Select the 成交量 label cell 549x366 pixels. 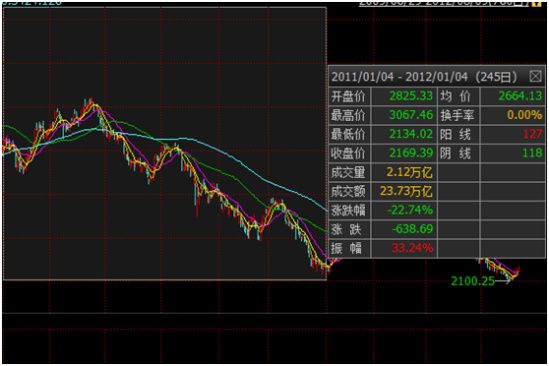click(348, 172)
